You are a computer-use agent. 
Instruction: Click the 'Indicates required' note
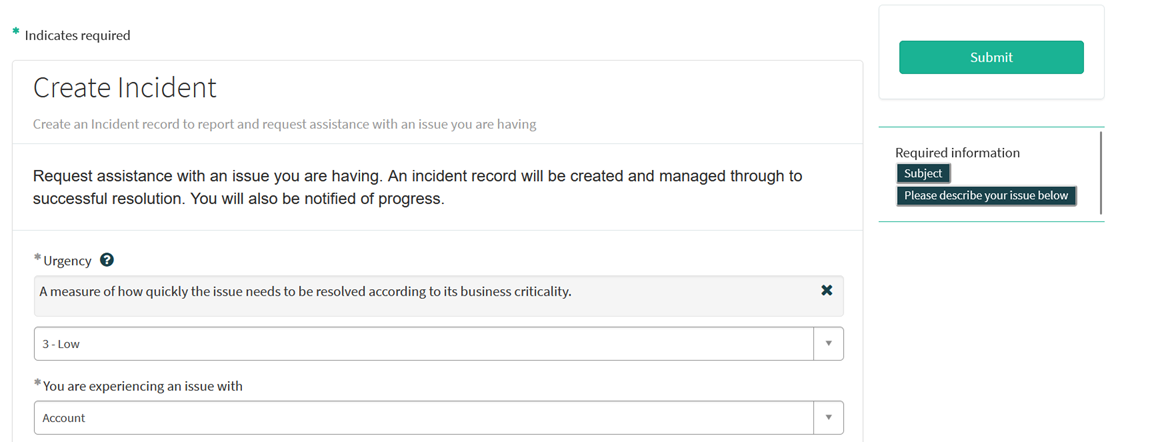point(77,35)
